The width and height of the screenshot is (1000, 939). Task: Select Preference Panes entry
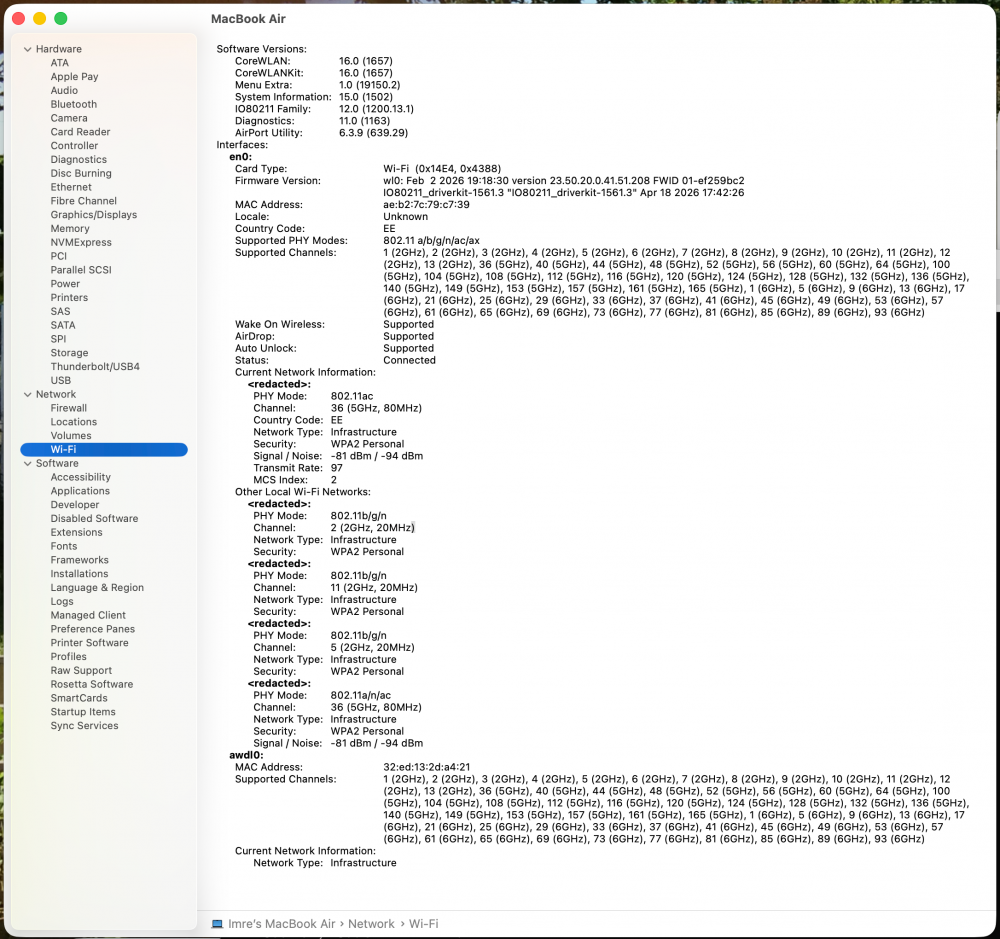click(x=92, y=629)
